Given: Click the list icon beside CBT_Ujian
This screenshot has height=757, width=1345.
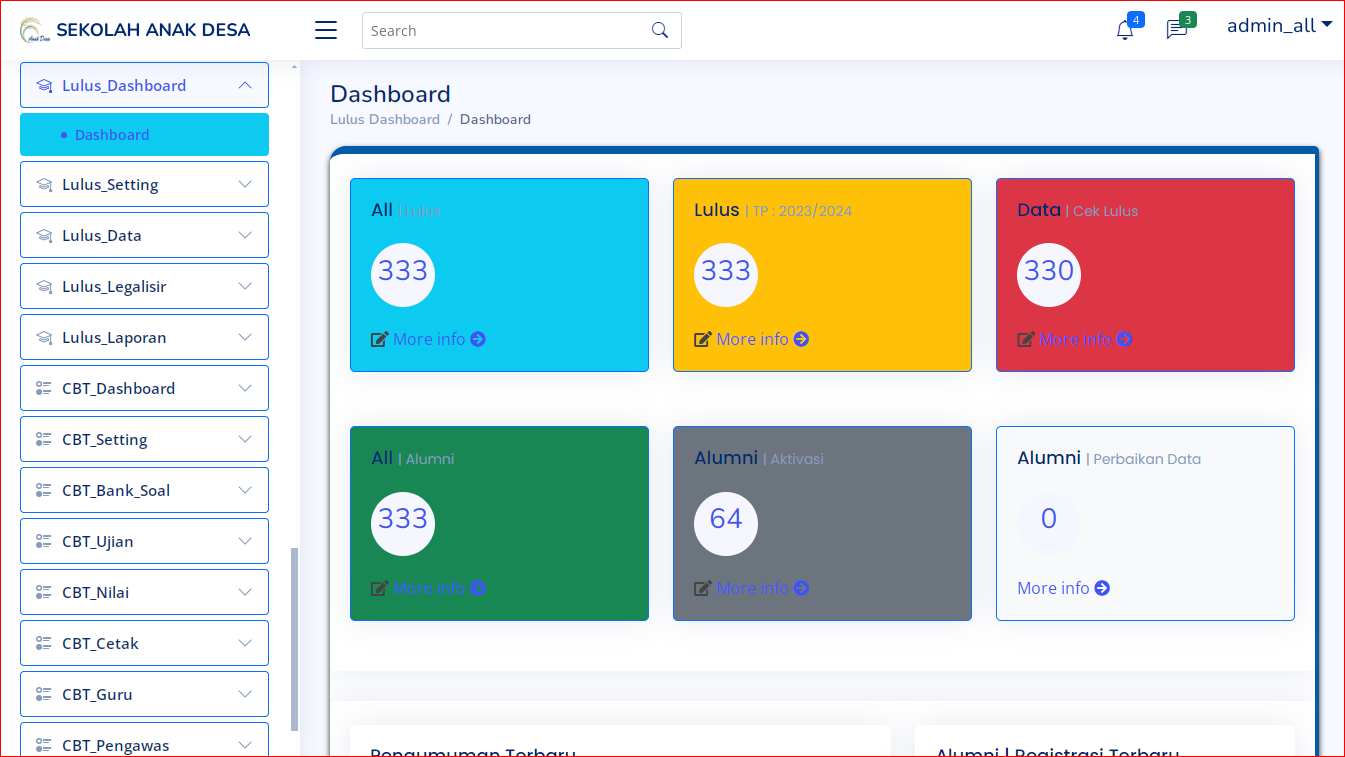Looking at the screenshot, I should pos(44,541).
